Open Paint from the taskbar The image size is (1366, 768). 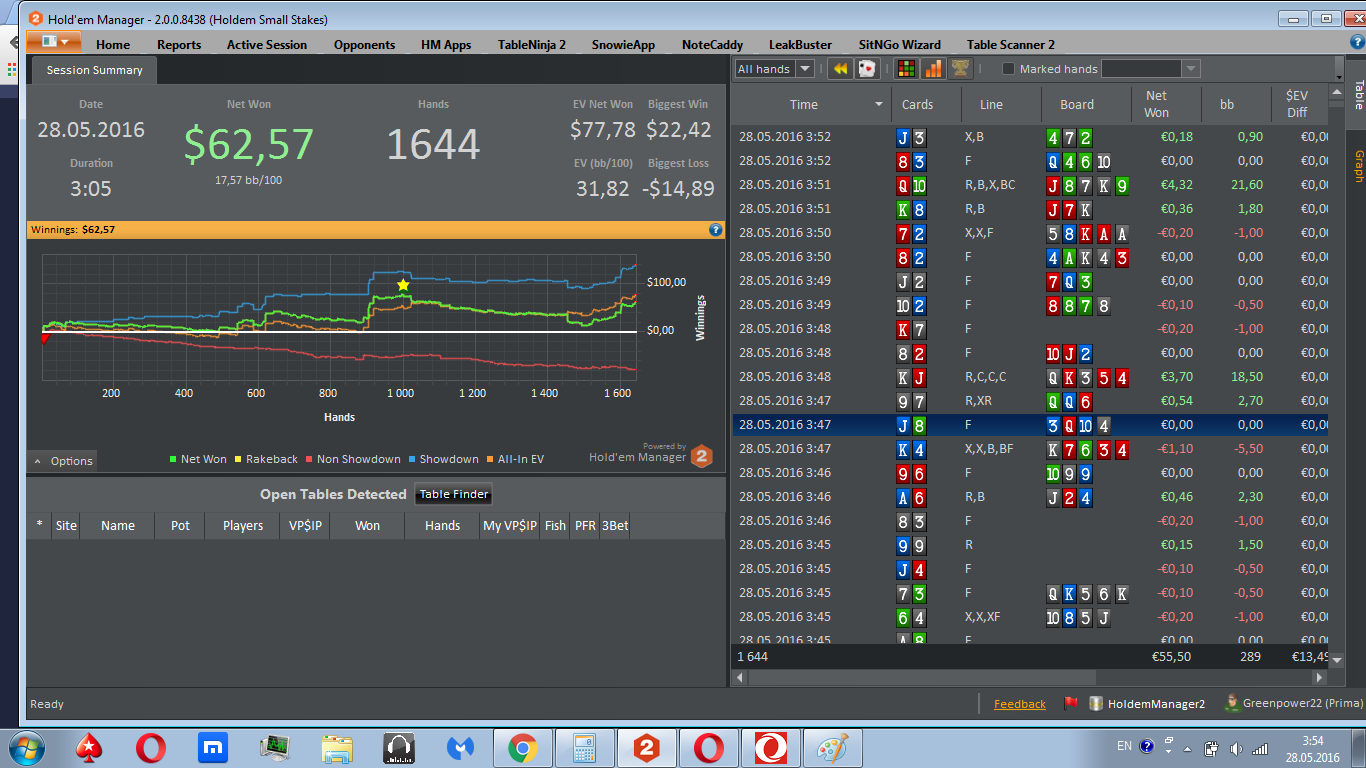[x=832, y=747]
